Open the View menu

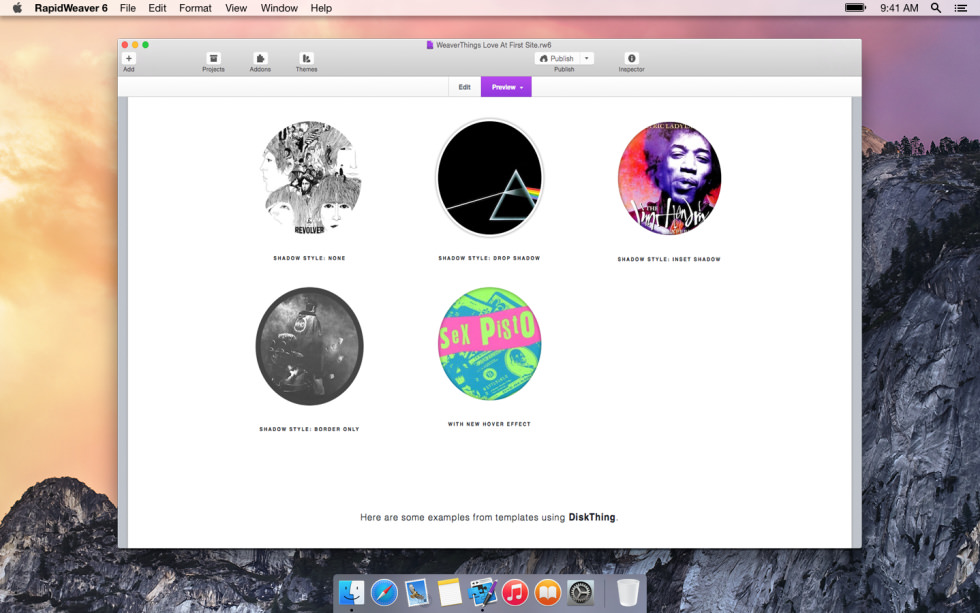(236, 8)
